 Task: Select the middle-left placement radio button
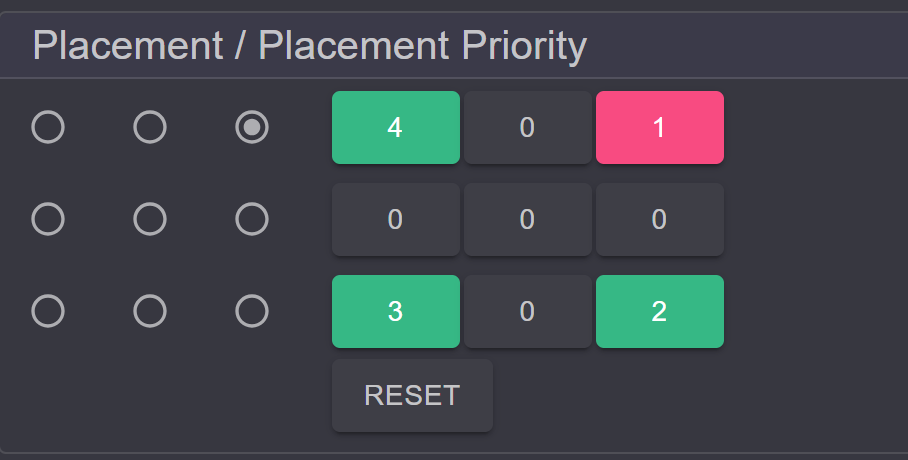pos(48,219)
